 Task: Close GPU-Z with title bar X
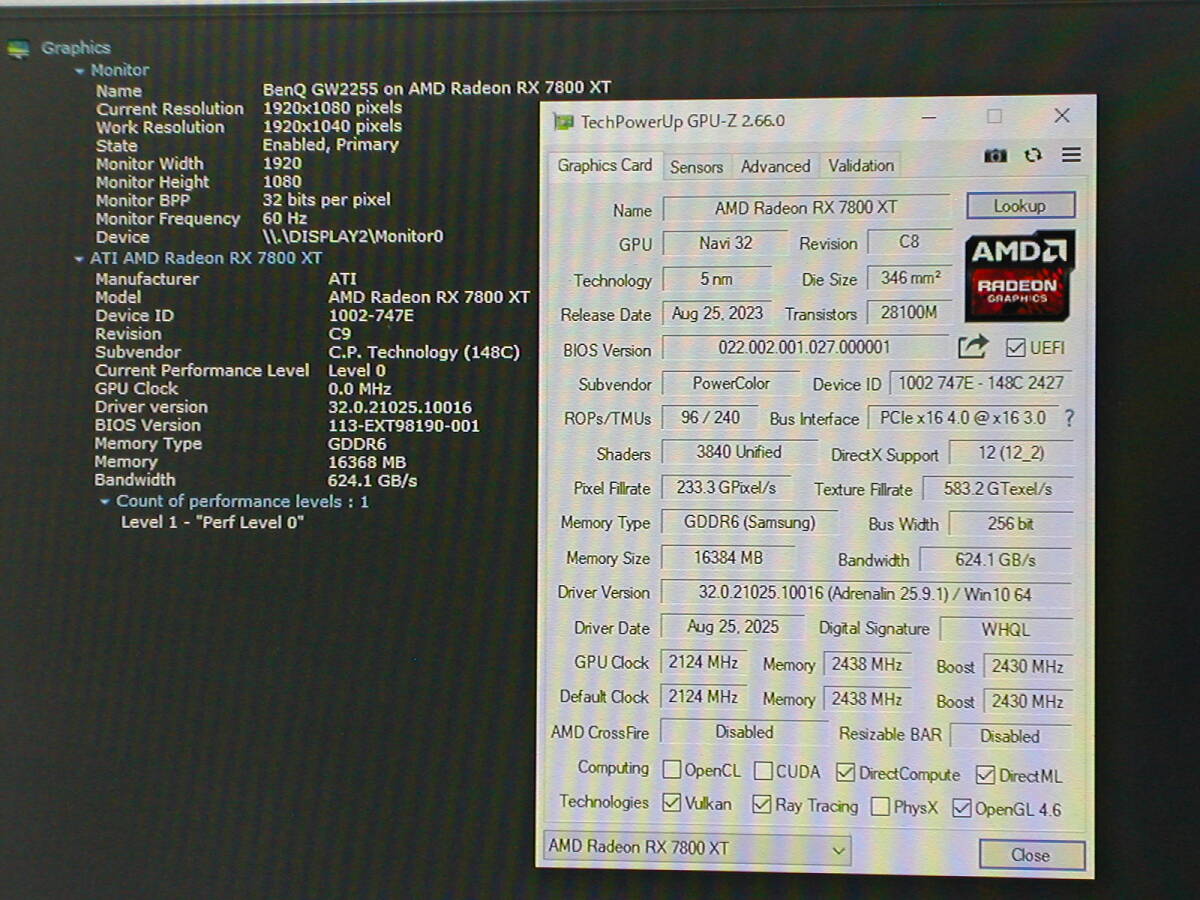click(x=1062, y=116)
